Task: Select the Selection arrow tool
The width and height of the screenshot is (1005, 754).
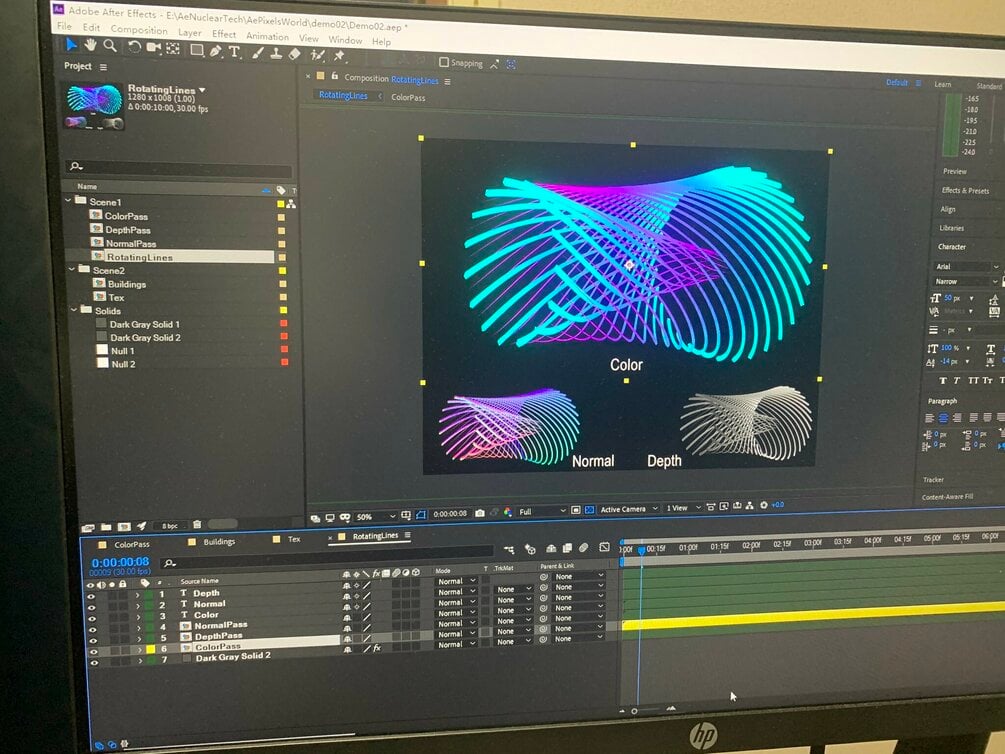Action: [x=71, y=44]
